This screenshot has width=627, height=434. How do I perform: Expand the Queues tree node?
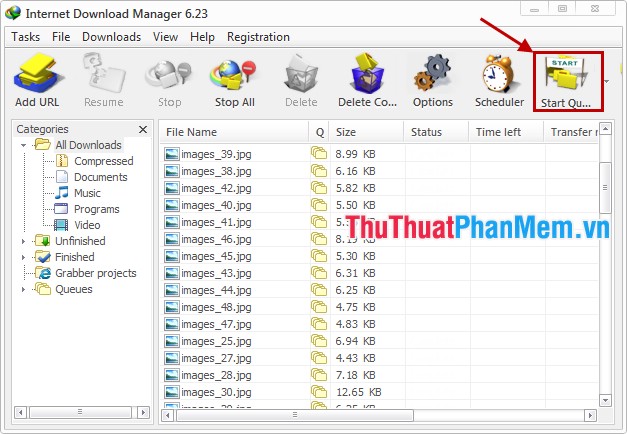tap(23, 289)
